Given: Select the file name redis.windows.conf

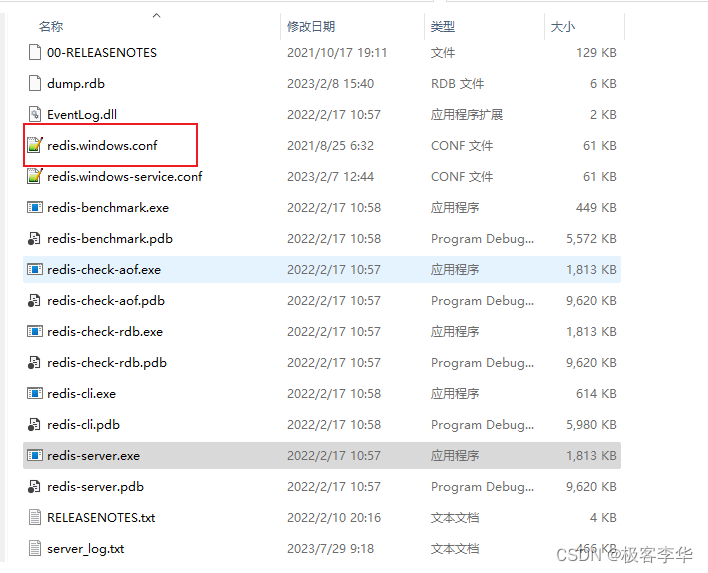Looking at the screenshot, I should coord(102,145).
